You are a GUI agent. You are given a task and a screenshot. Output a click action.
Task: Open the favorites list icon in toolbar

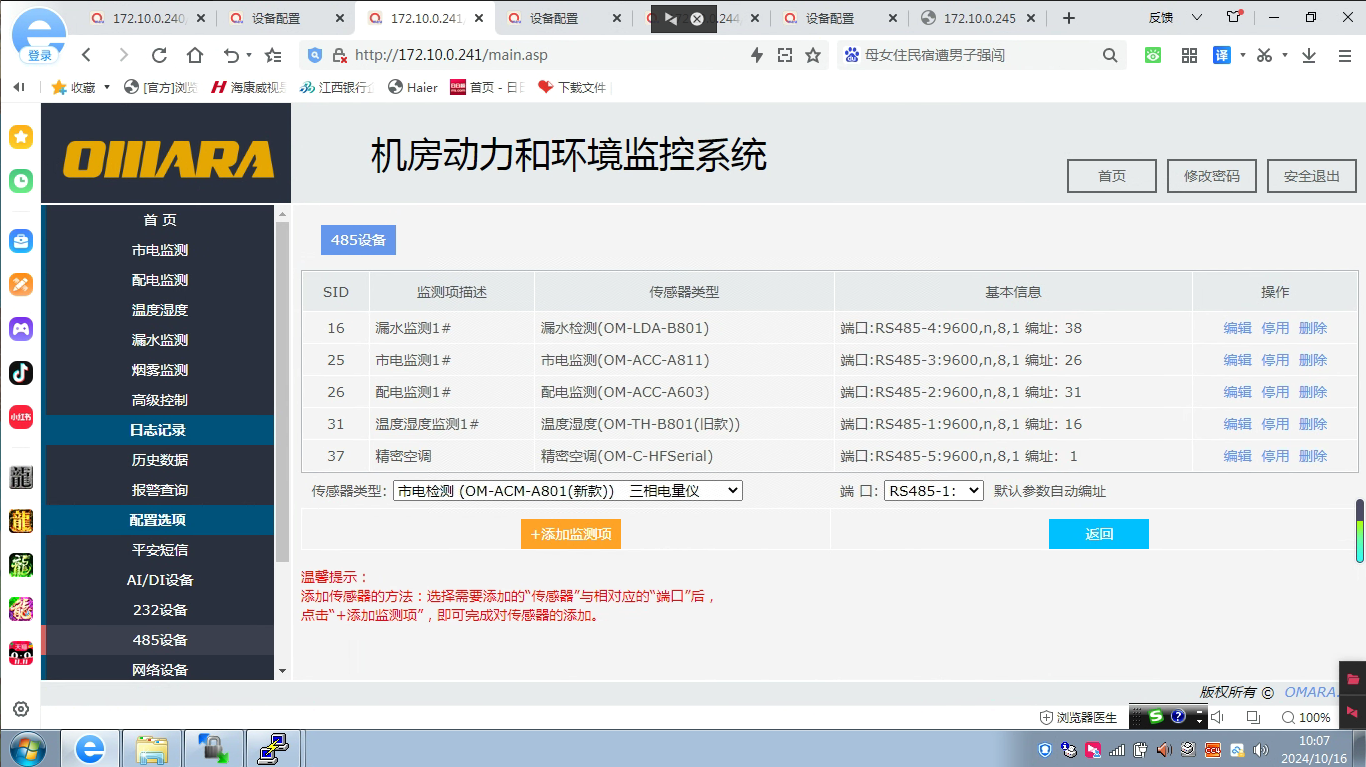[x=273, y=55]
